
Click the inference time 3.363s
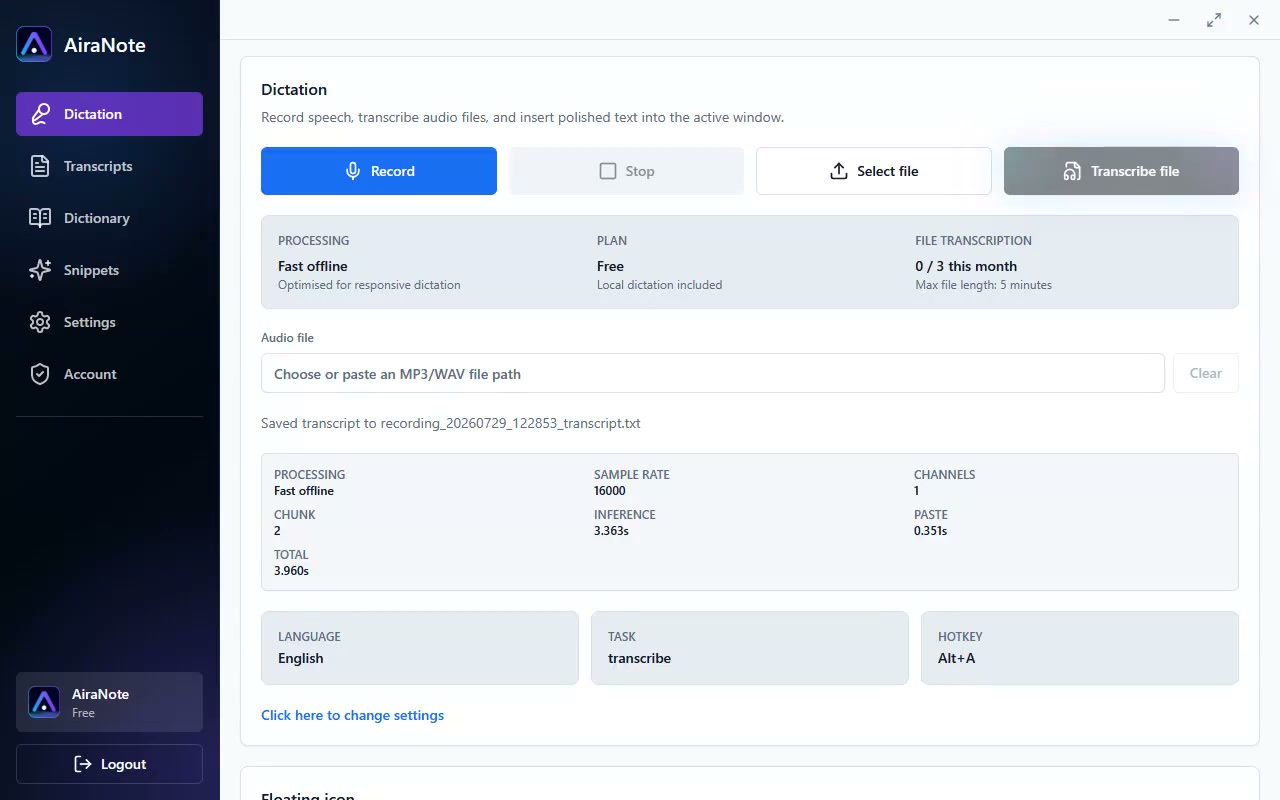pyautogui.click(x=611, y=531)
